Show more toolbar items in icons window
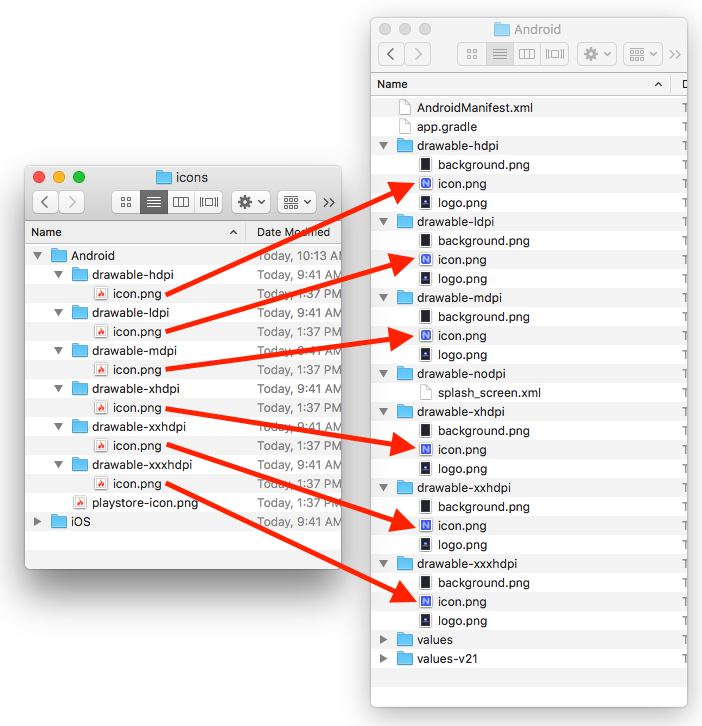Screen dimensions: 702x726 [329, 202]
